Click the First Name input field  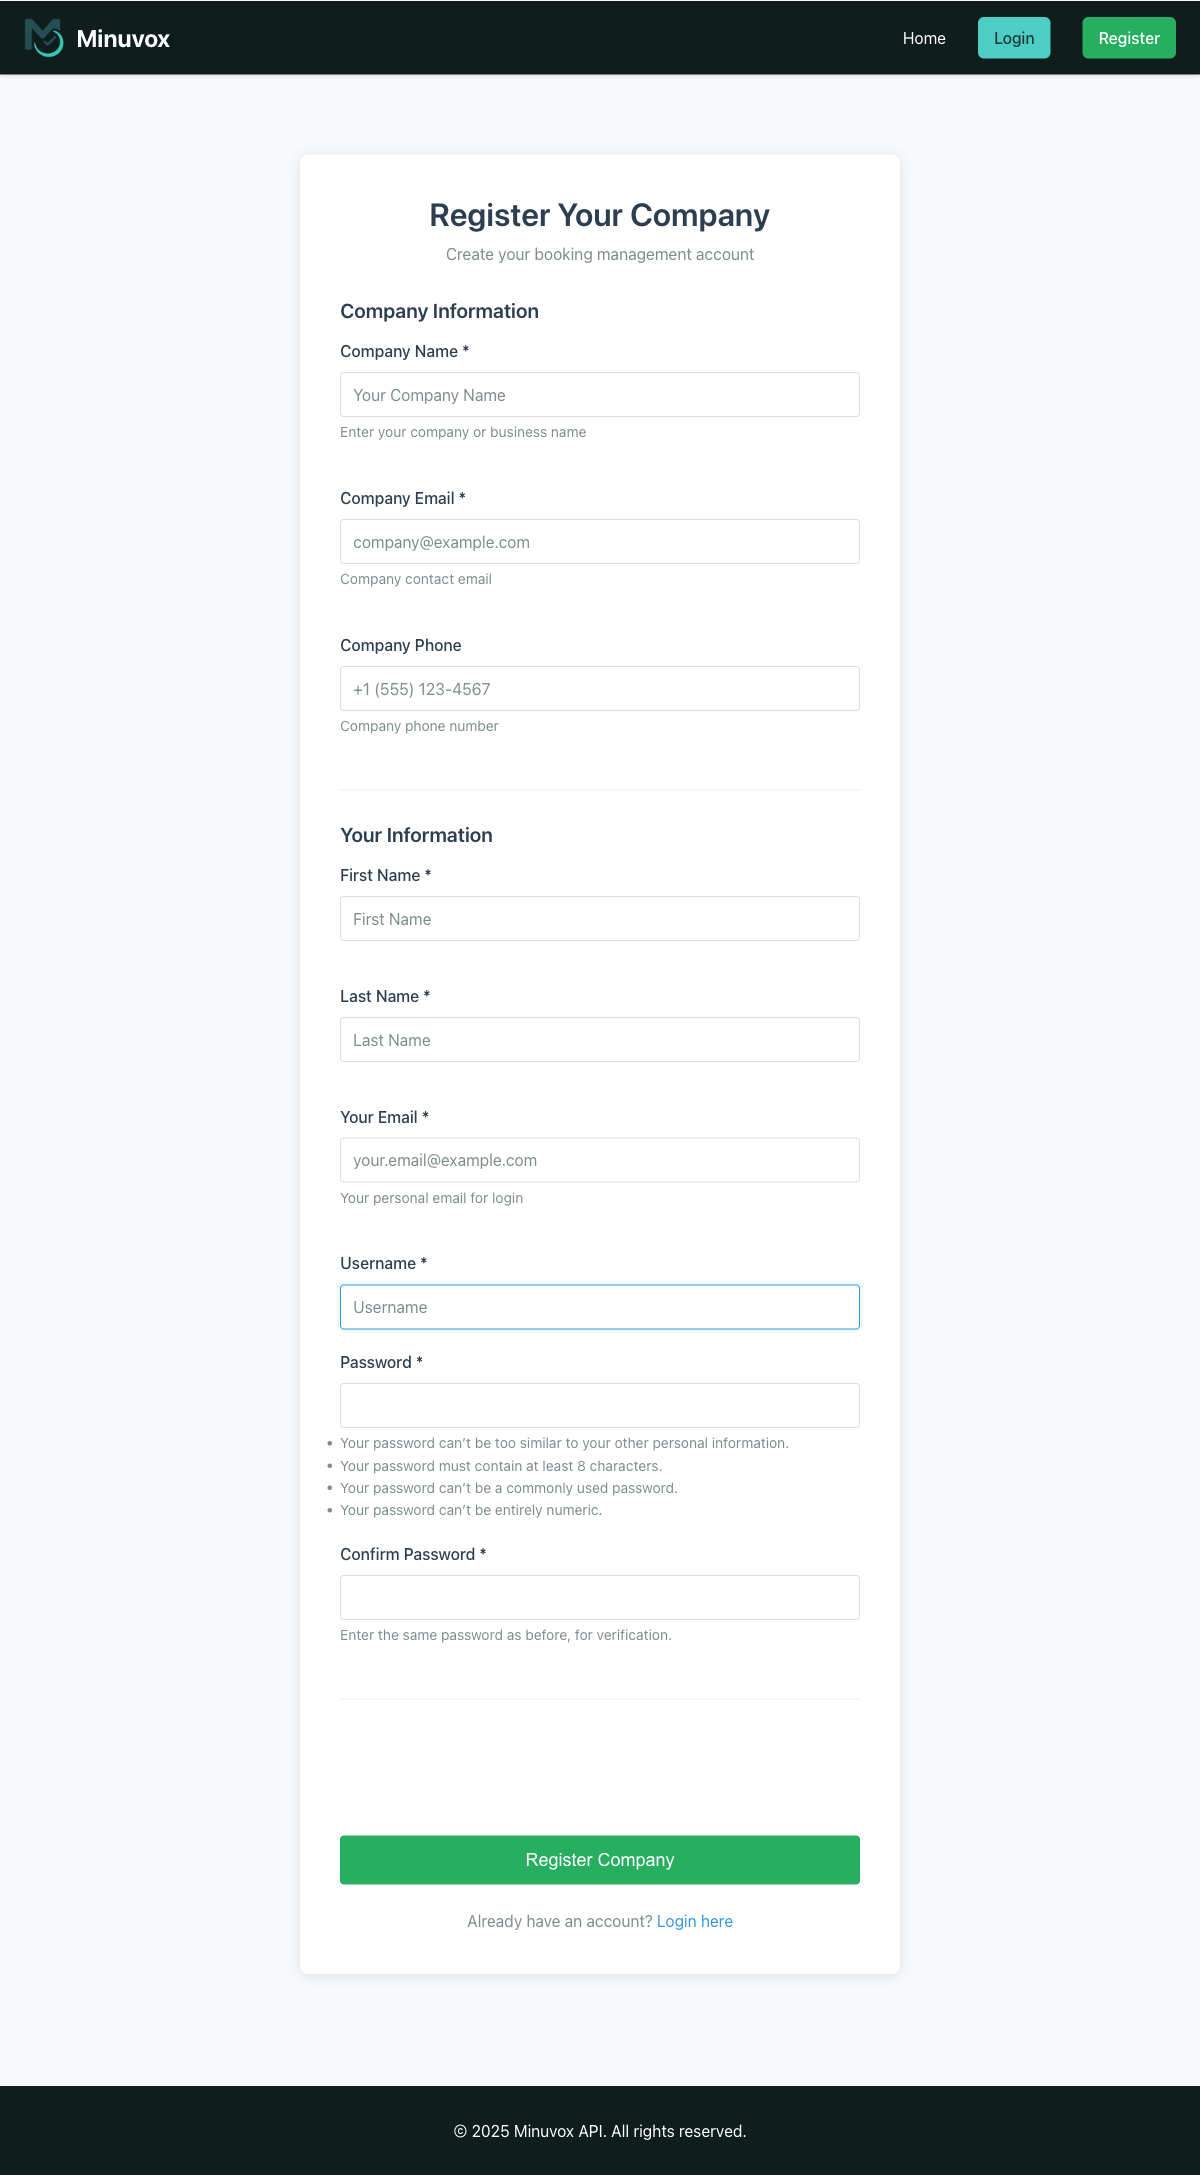(x=599, y=918)
